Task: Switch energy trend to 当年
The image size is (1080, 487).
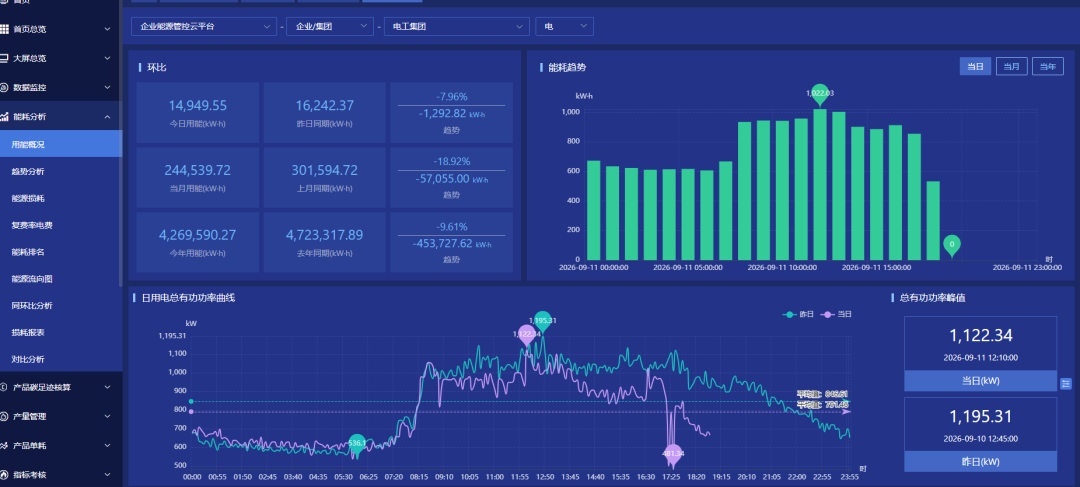Action: [x=1048, y=66]
